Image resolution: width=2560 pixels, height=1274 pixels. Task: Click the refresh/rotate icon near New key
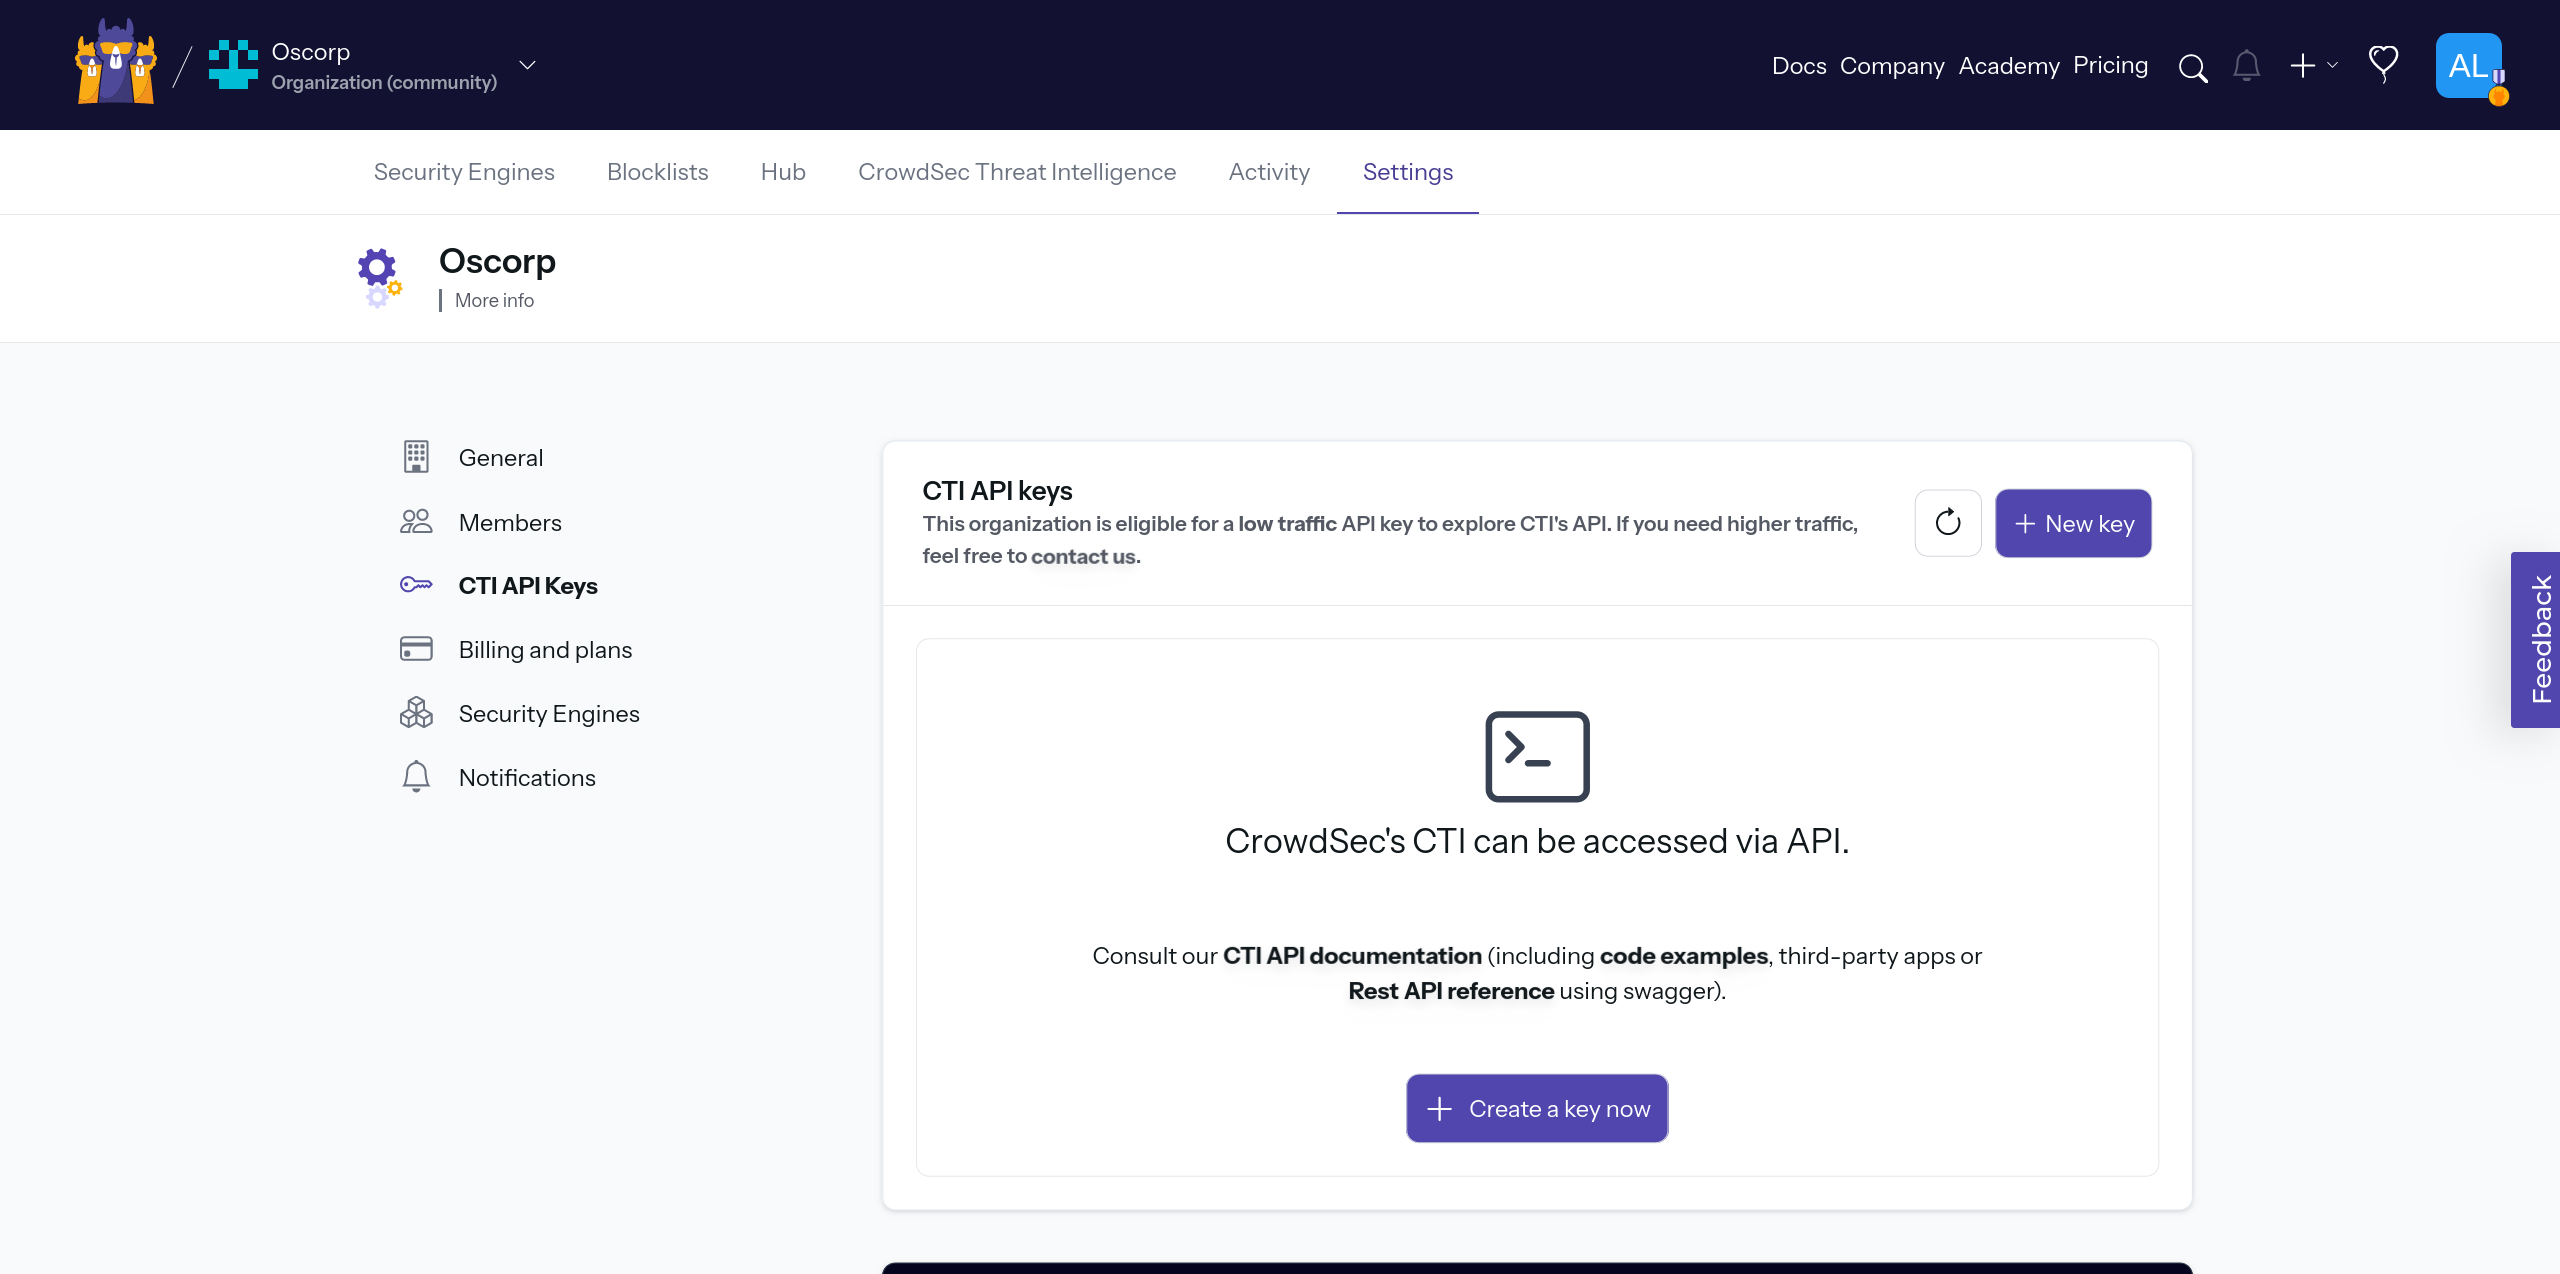[1948, 523]
